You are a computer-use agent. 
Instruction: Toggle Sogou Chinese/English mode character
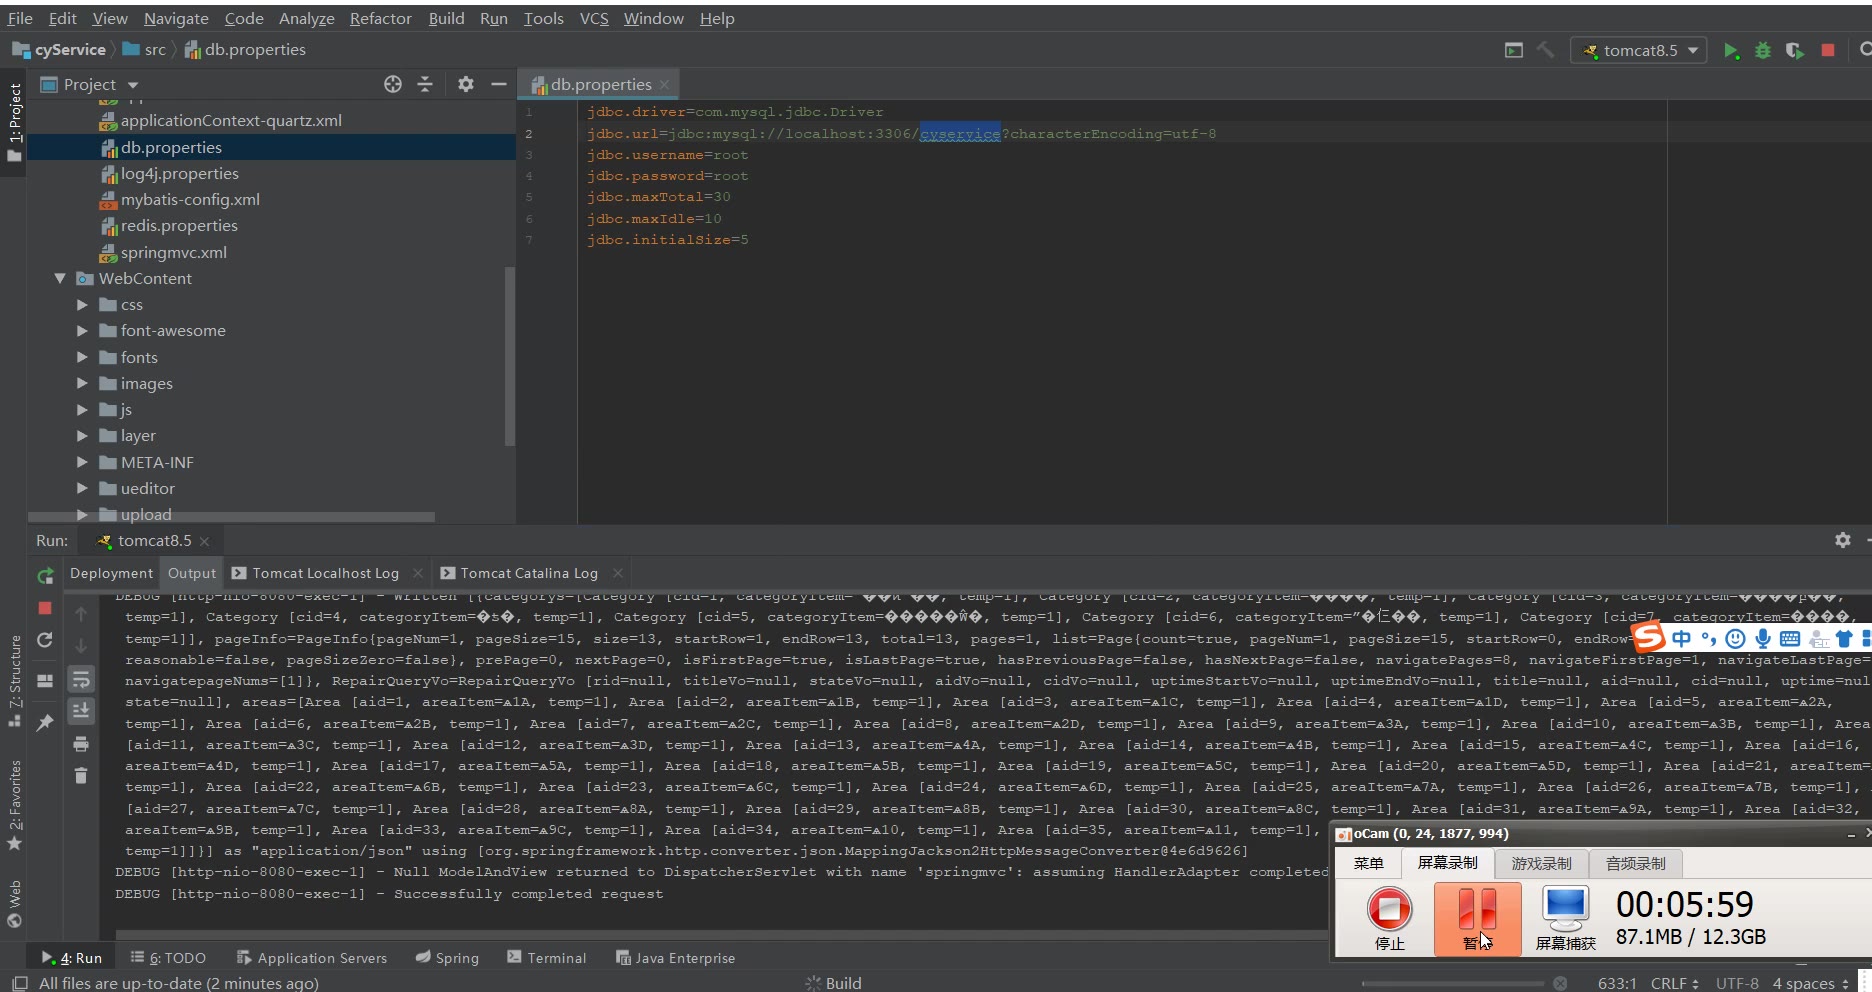(x=1681, y=638)
